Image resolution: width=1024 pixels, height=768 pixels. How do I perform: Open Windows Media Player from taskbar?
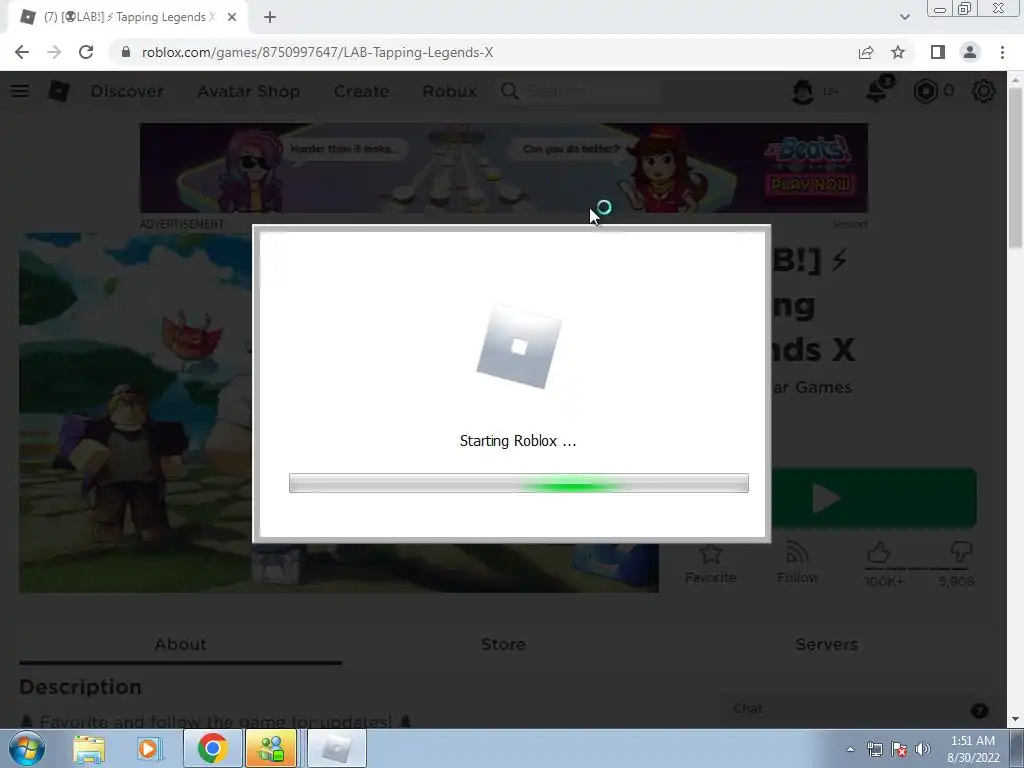pos(149,749)
